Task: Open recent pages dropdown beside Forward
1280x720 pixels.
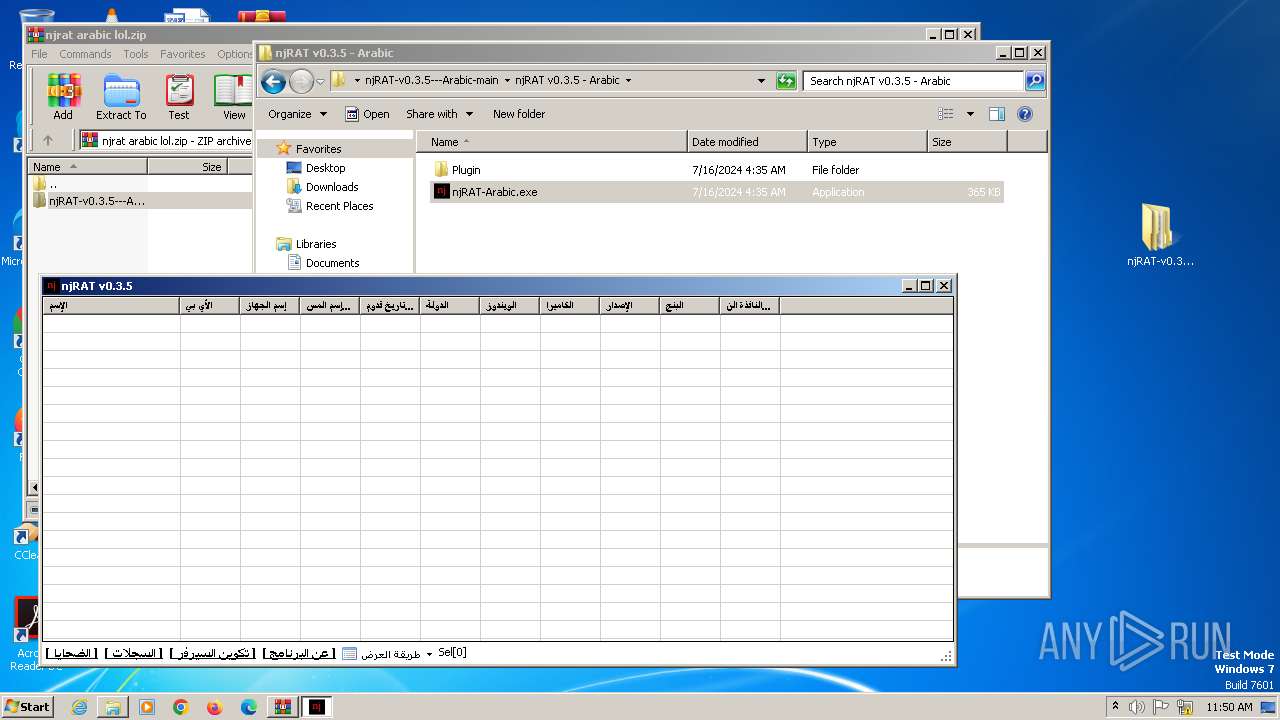Action: (320, 81)
